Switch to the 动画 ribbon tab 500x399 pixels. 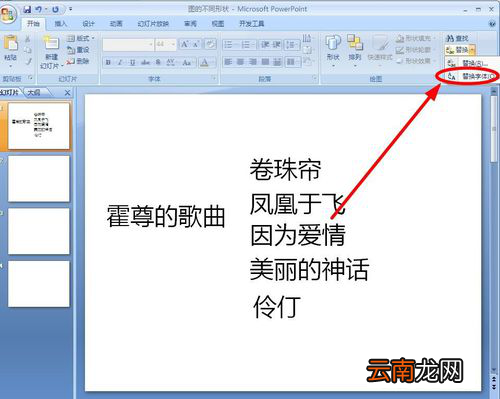[116, 24]
